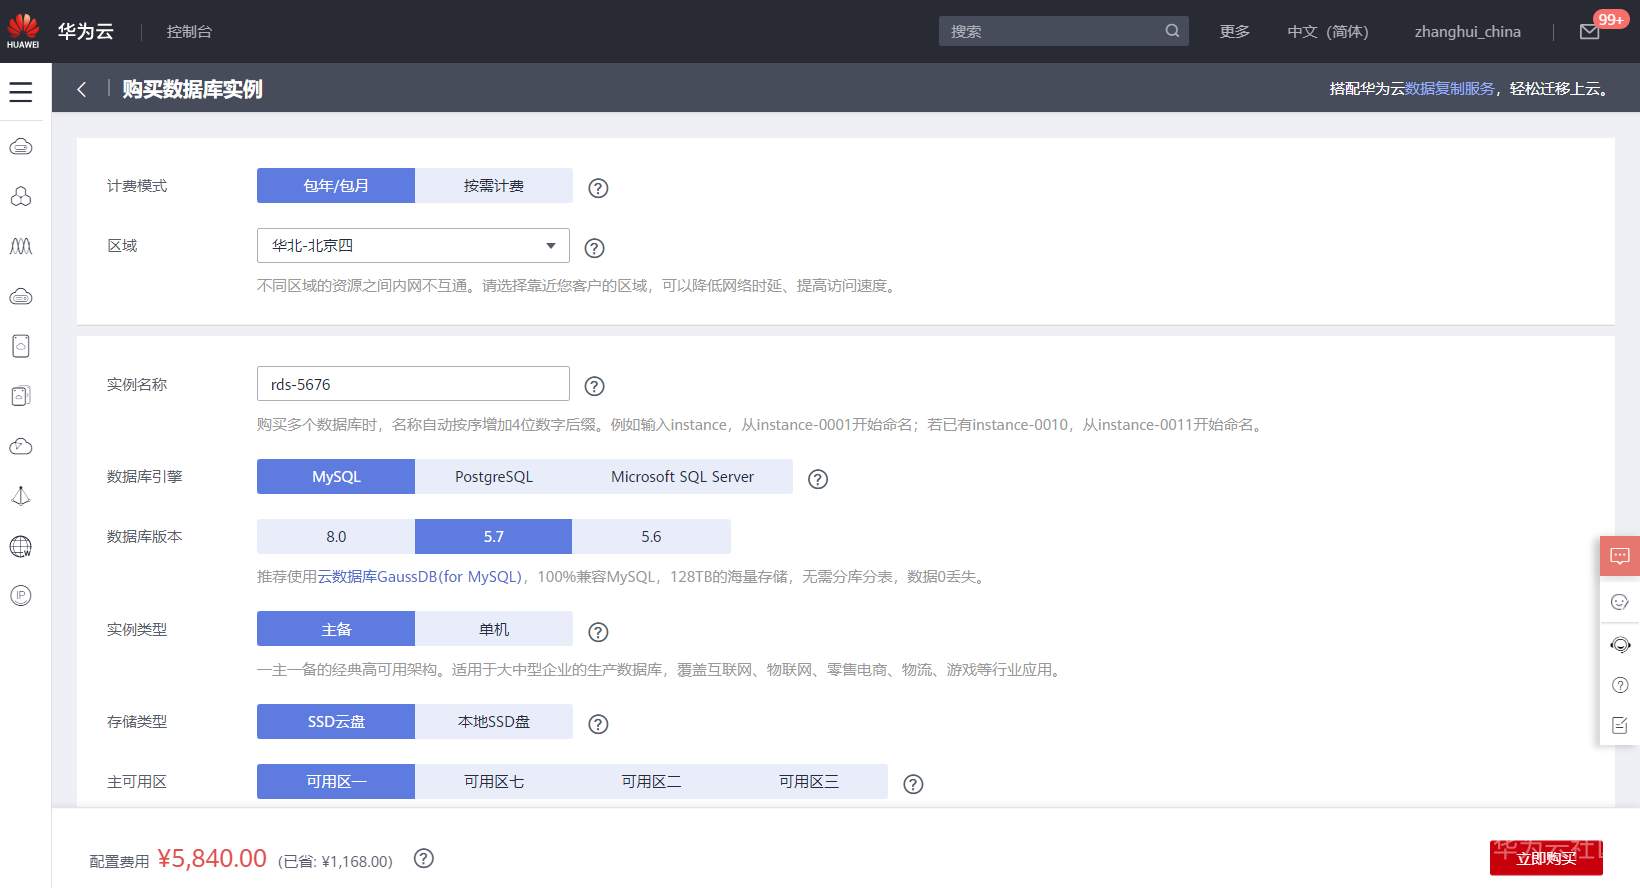Select 包年/包月 billing mode
This screenshot has width=1640, height=888.
pyautogui.click(x=336, y=186)
